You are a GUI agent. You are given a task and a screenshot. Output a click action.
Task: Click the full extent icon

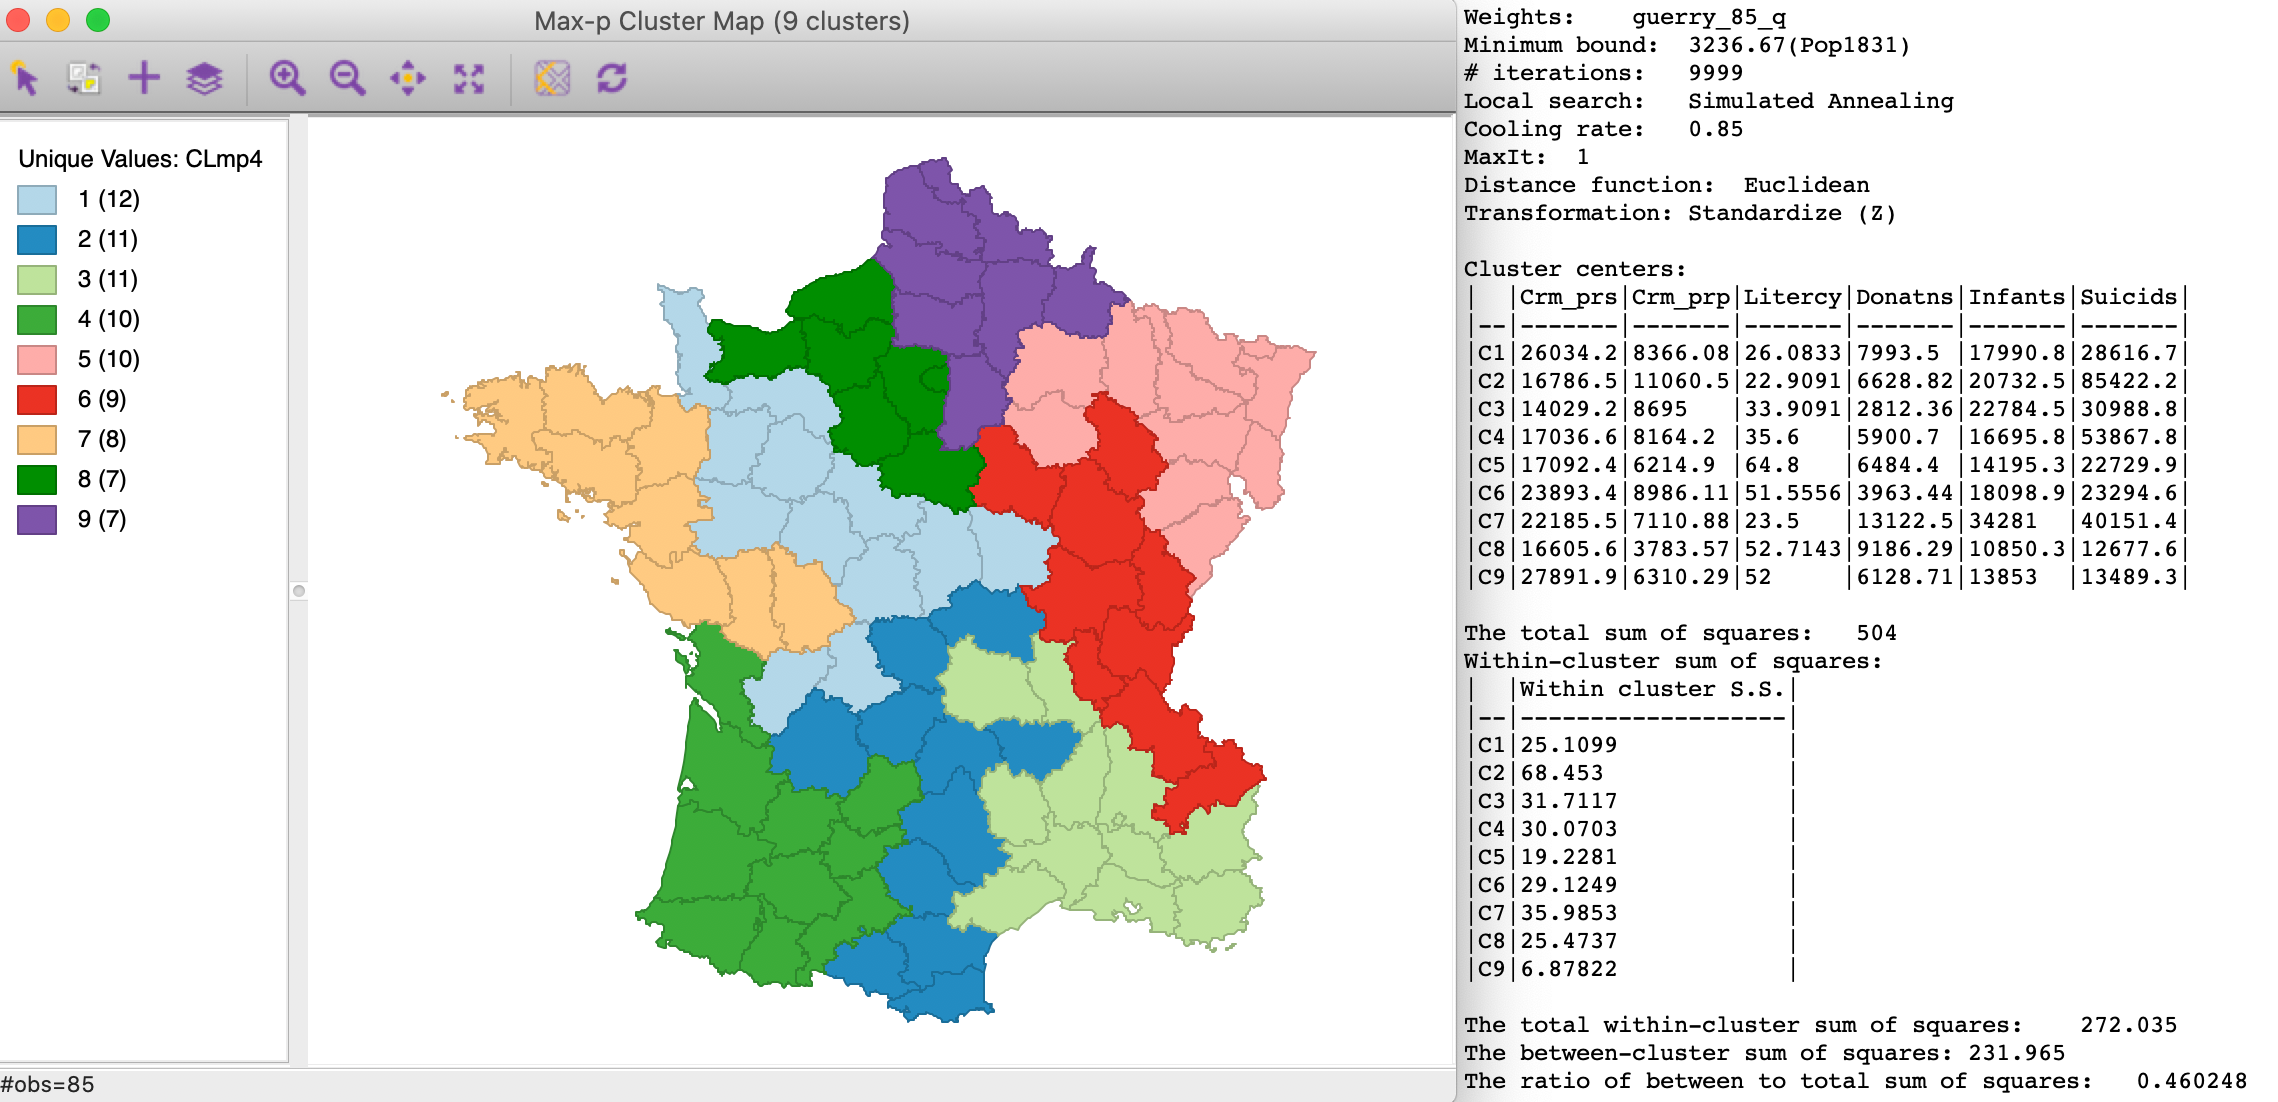pyautogui.click(x=468, y=78)
